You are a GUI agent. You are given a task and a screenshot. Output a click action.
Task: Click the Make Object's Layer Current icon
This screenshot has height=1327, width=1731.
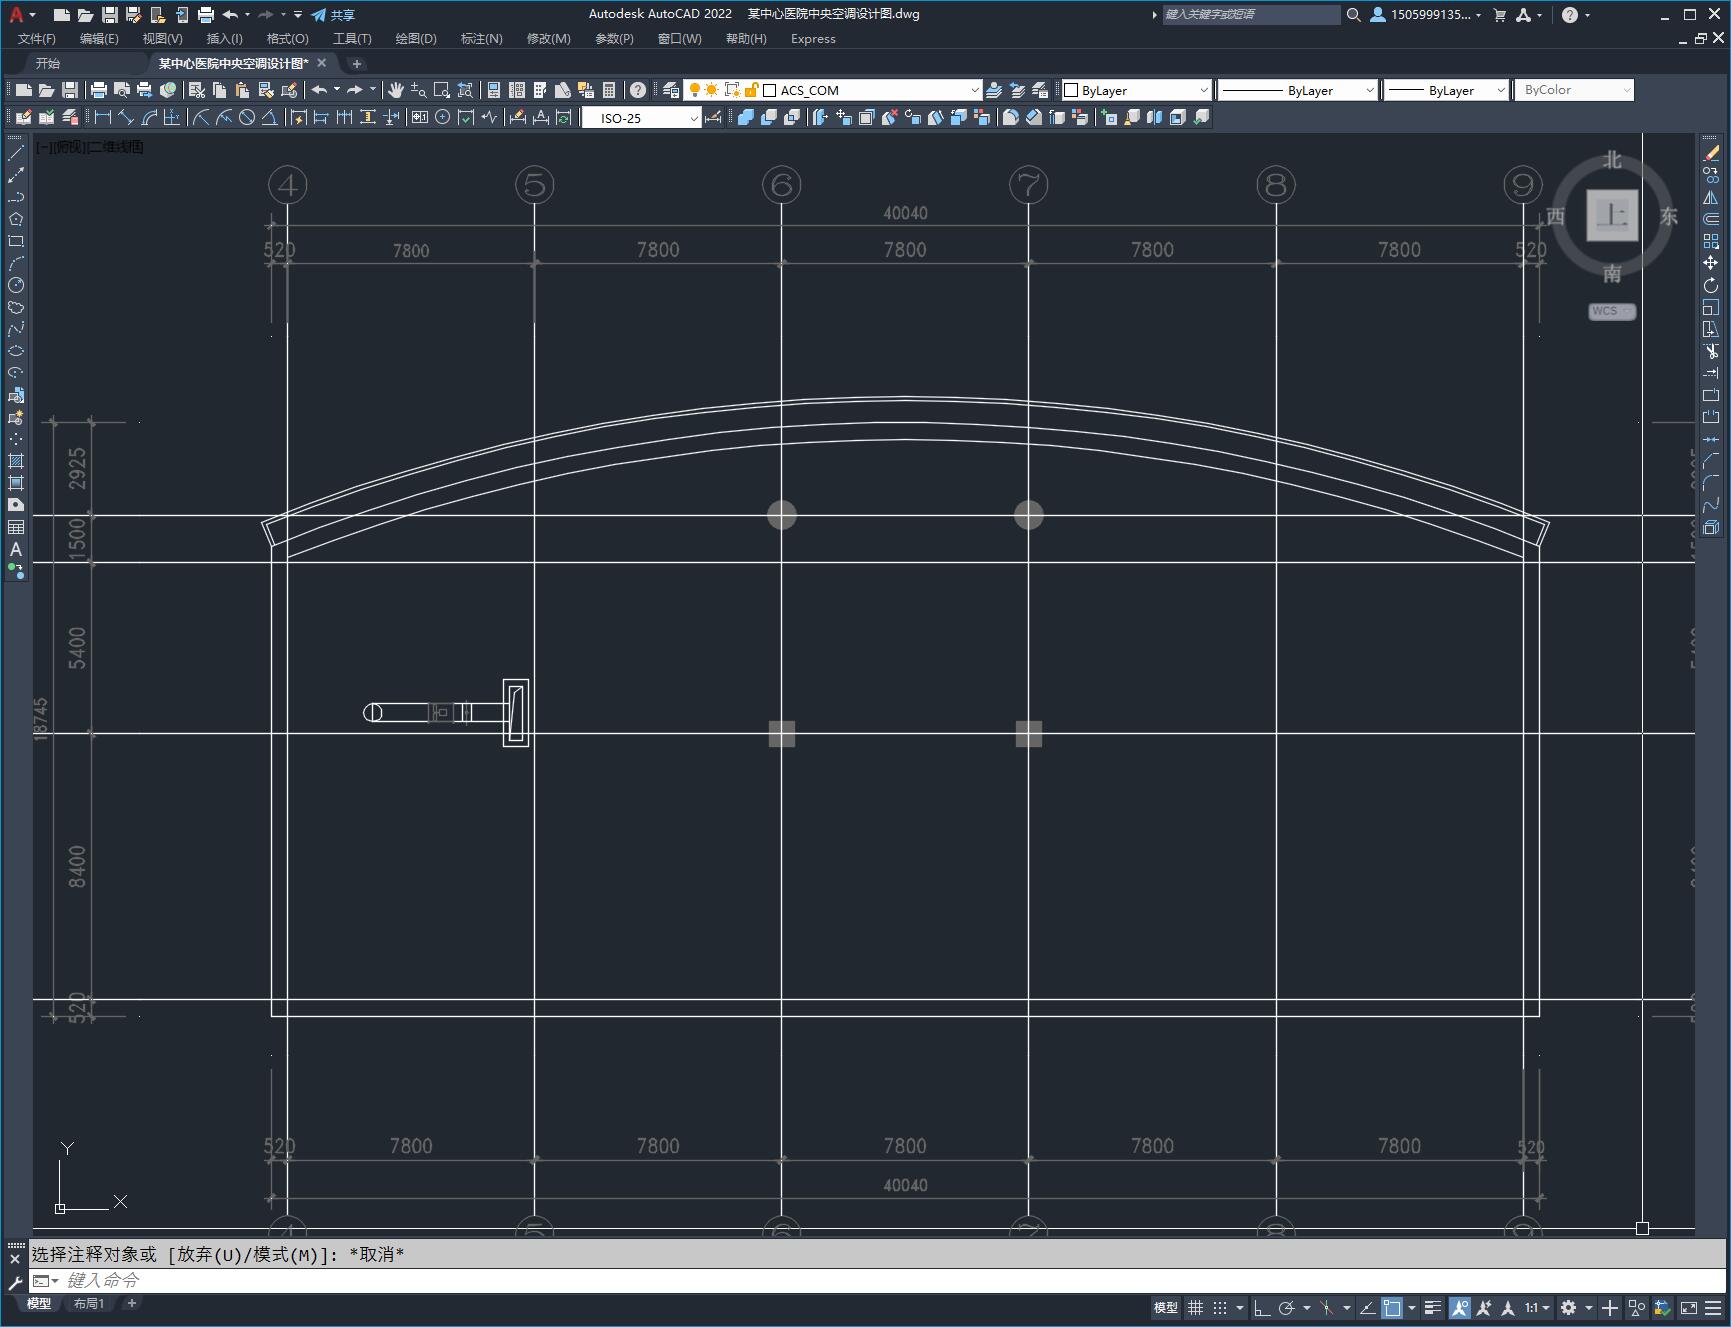coord(994,90)
